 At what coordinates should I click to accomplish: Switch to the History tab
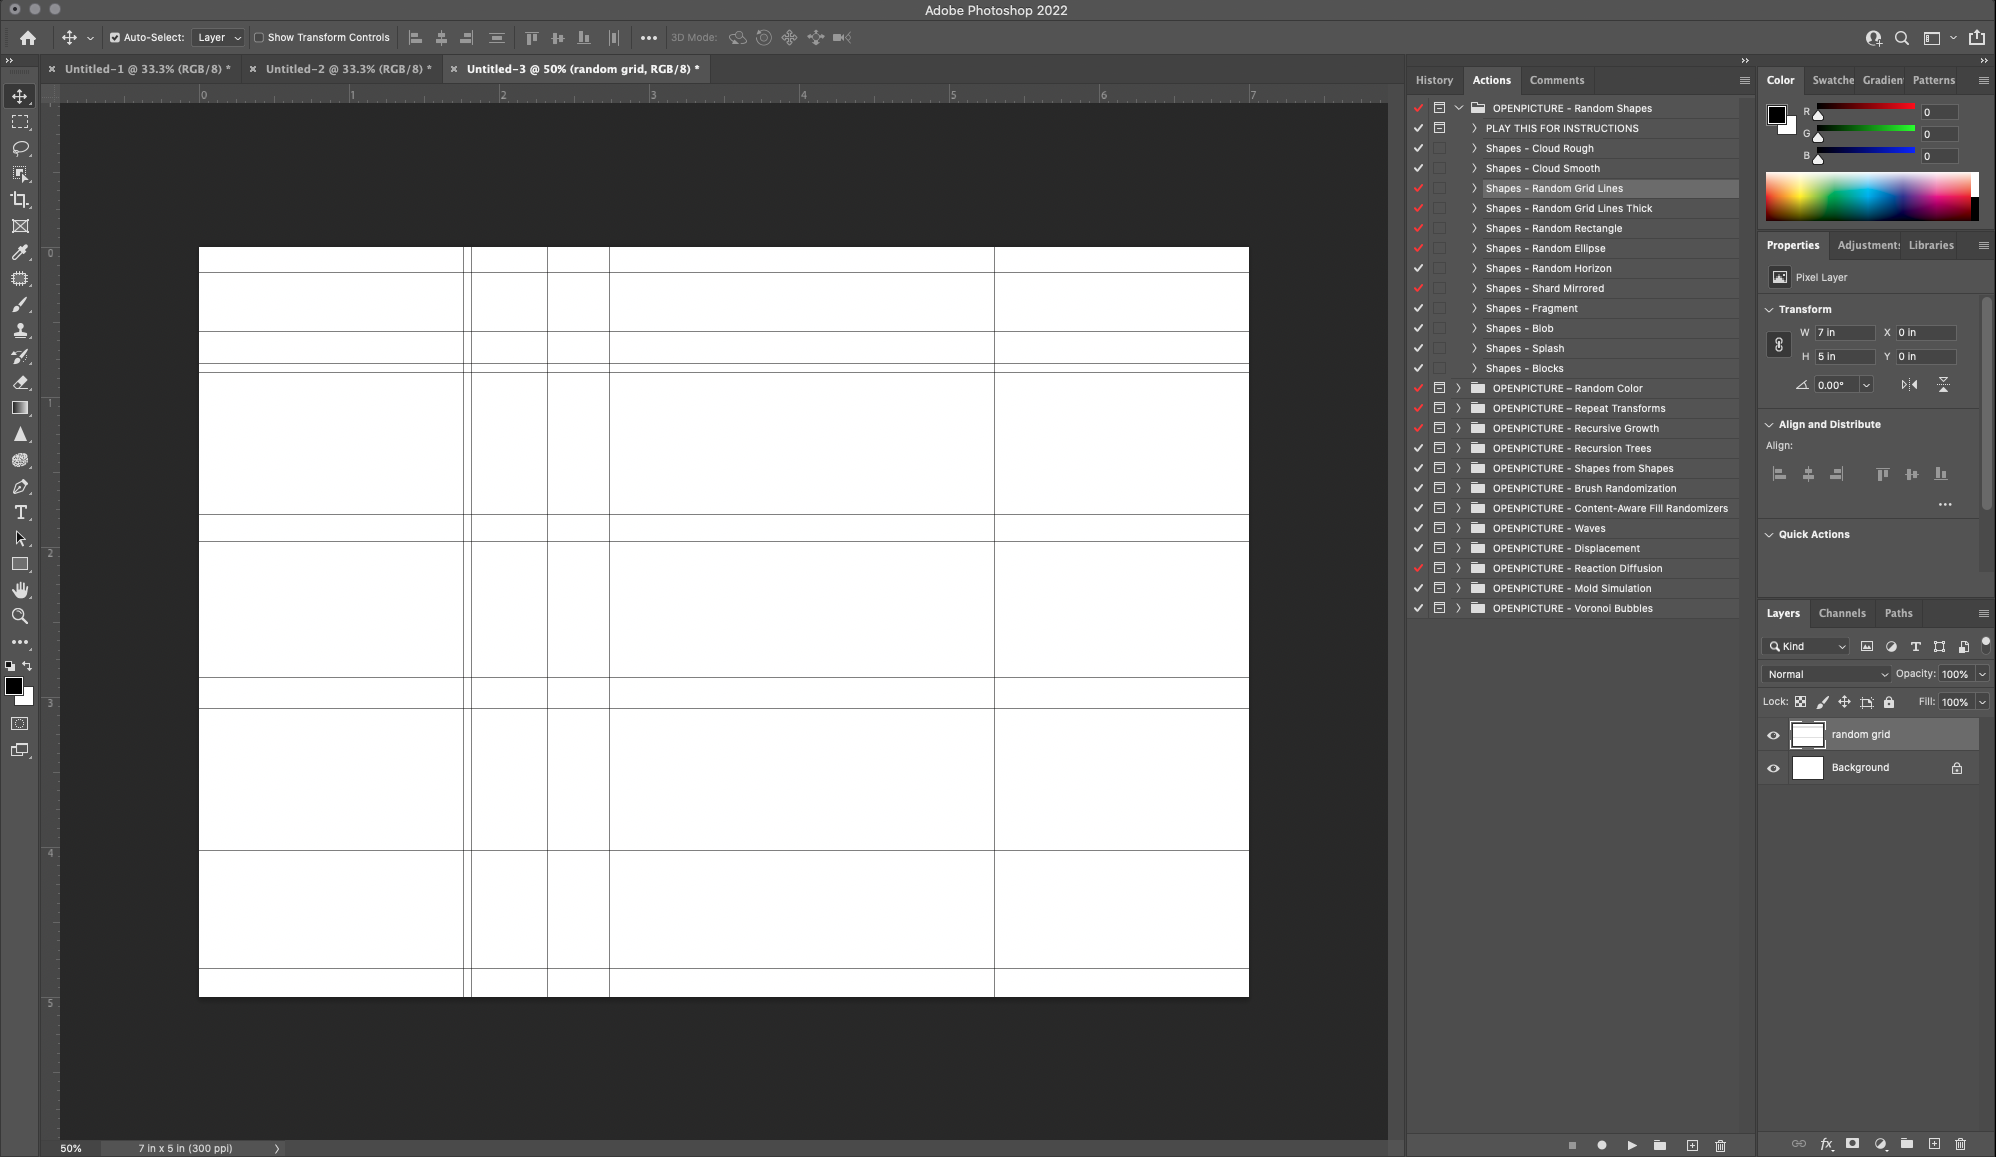1434,80
